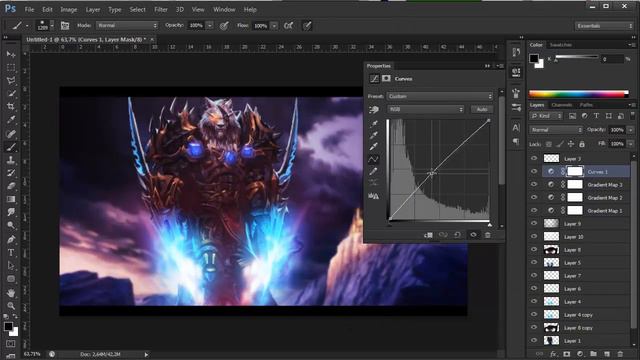
Task: Open the Filter menu
Action: pyautogui.click(x=161, y=9)
